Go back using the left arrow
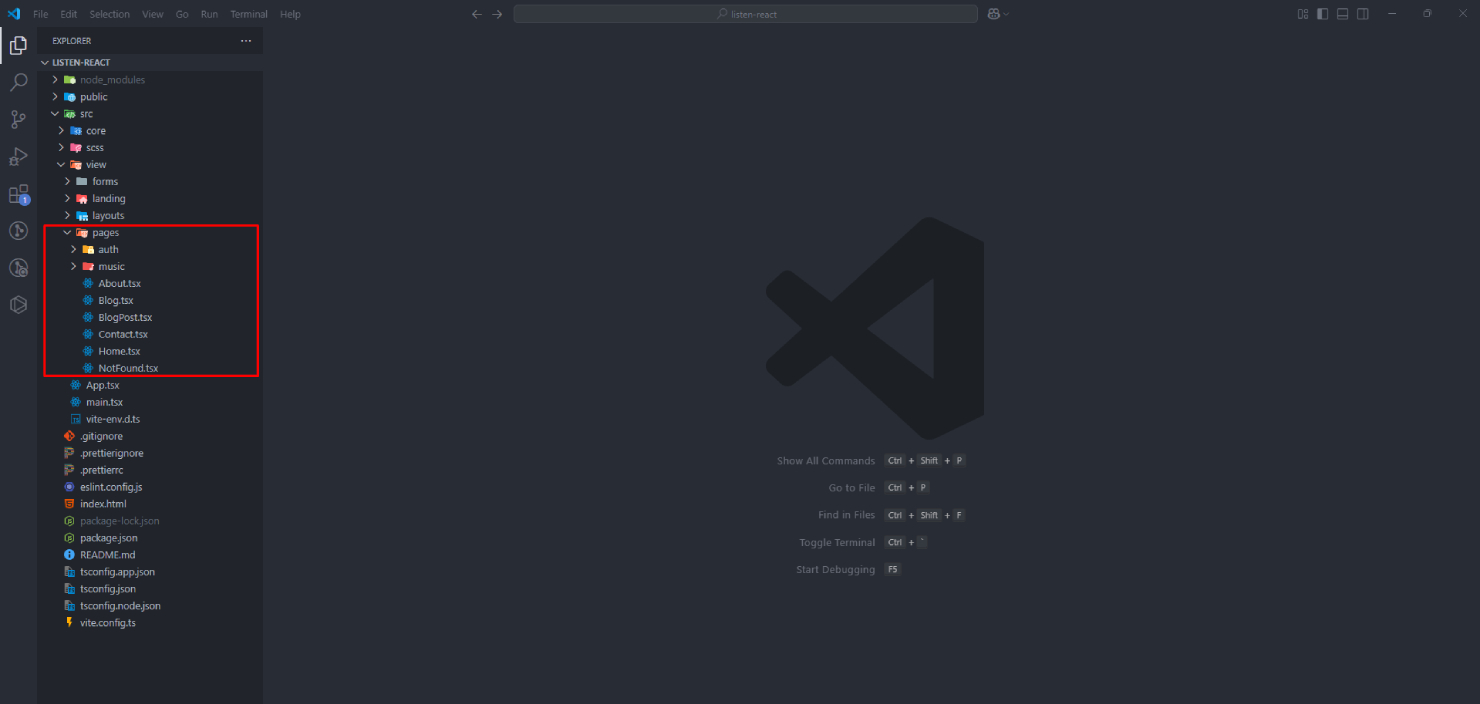Image resolution: width=1480 pixels, height=704 pixels. [x=477, y=14]
